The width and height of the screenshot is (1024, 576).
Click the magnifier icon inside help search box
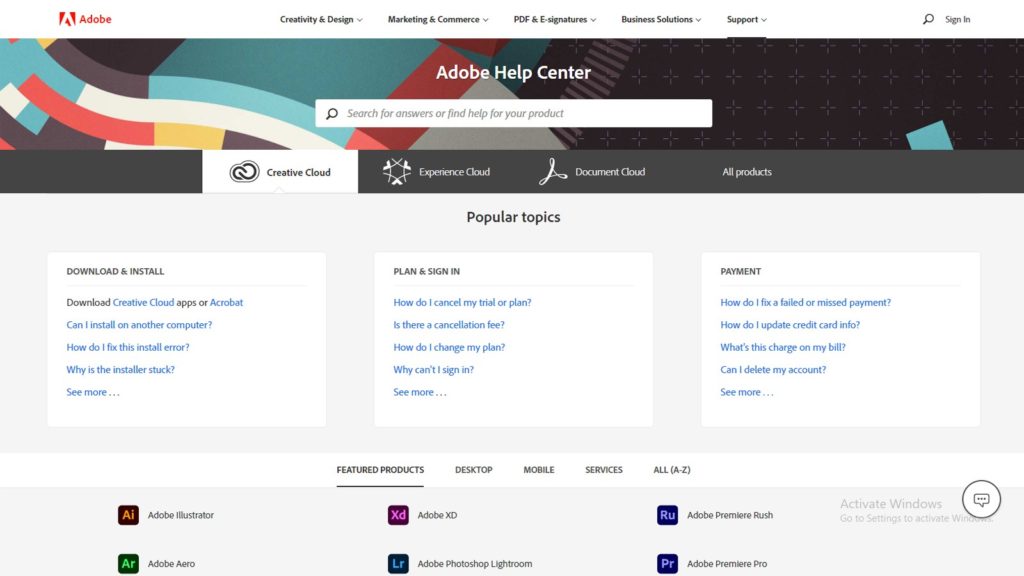coord(332,114)
